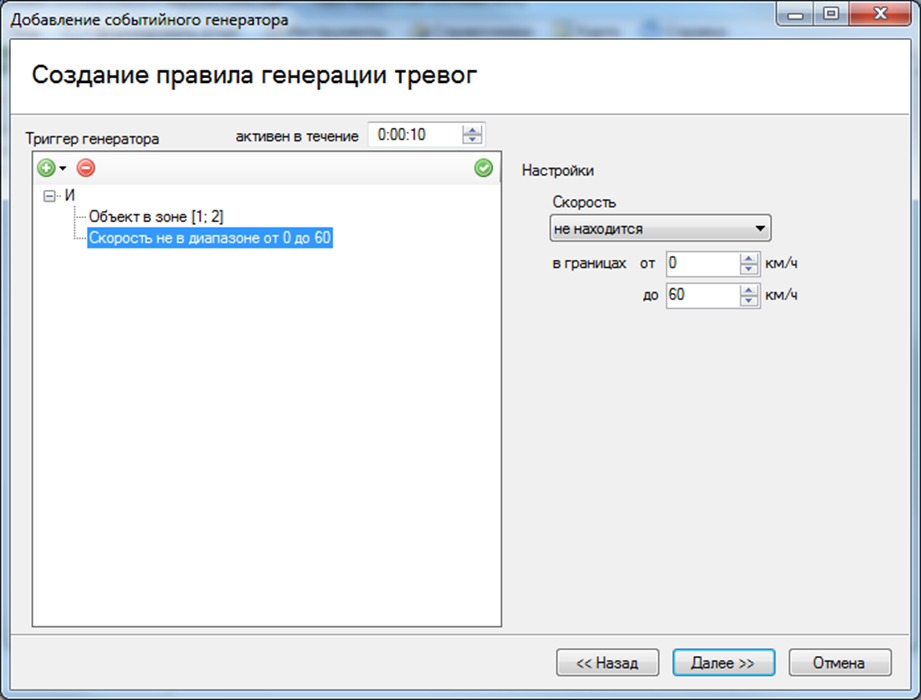Click the активен в течение time field

pyautogui.click(x=413, y=135)
